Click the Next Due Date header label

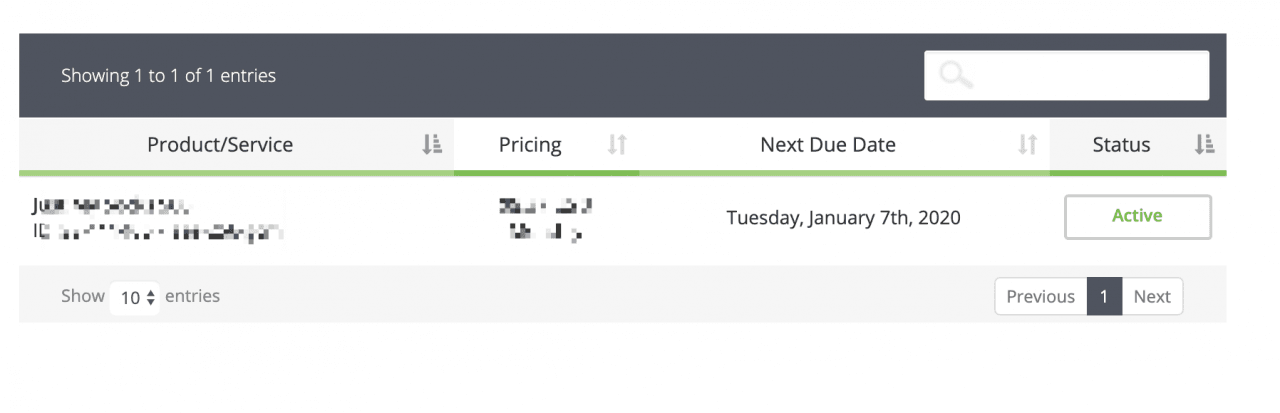coord(828,145)
